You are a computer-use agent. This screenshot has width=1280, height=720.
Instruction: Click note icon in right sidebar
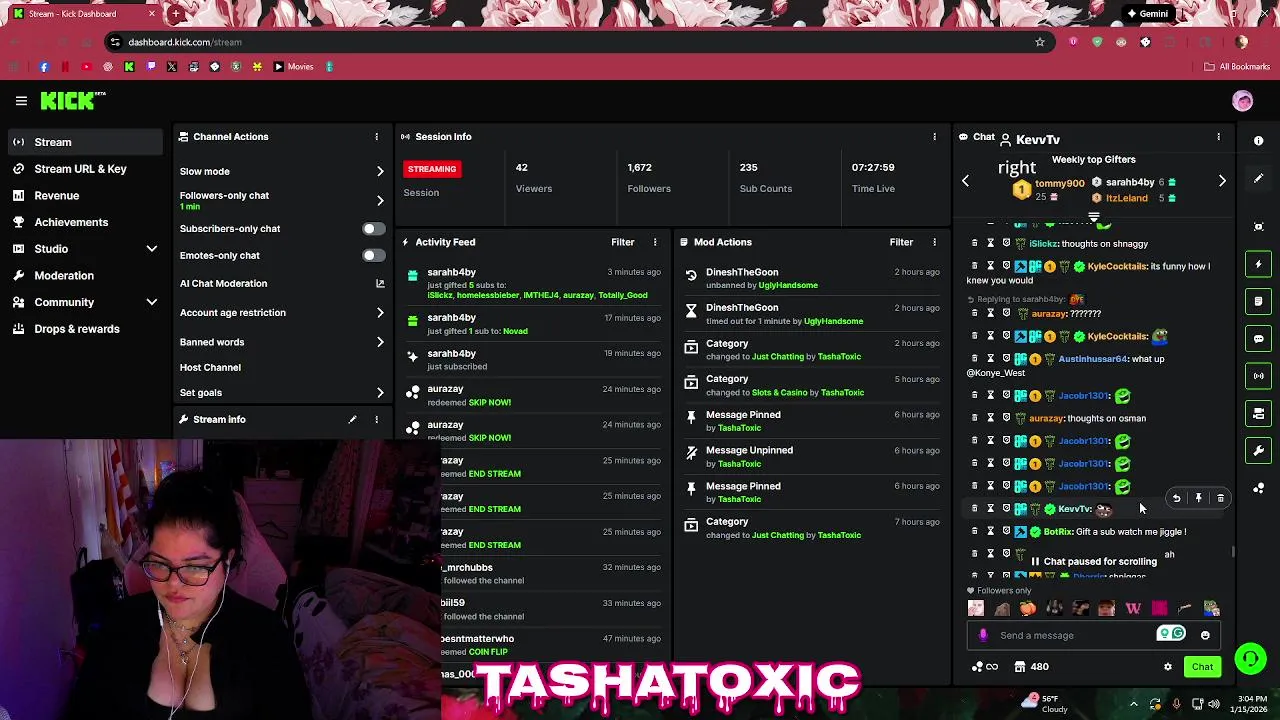pos(1258,301)
